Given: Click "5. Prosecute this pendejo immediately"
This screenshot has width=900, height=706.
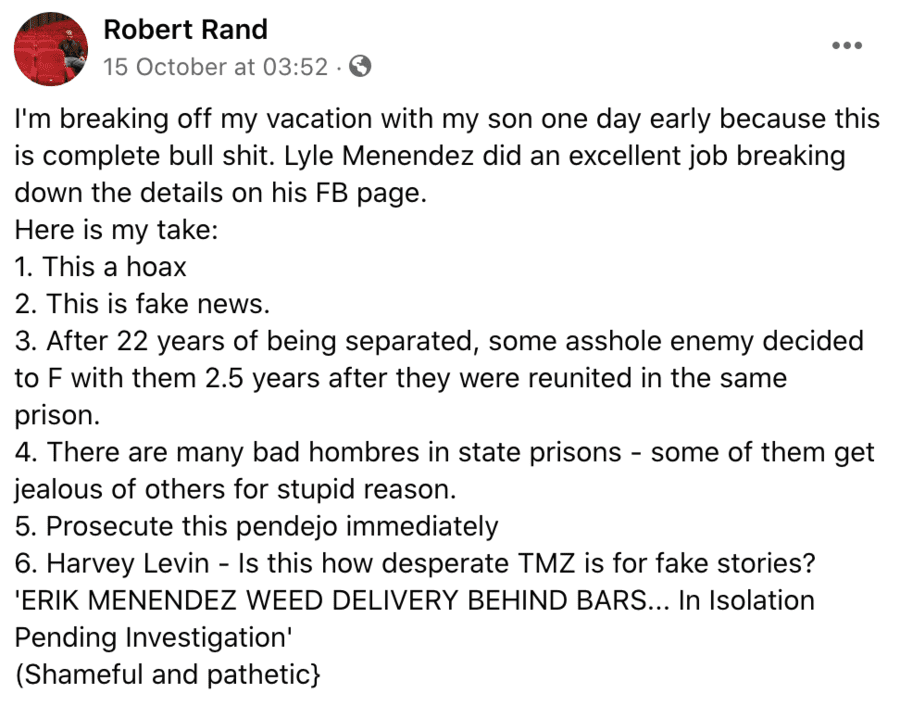Looking at the screenshot, I should click(x=256, y=525).
